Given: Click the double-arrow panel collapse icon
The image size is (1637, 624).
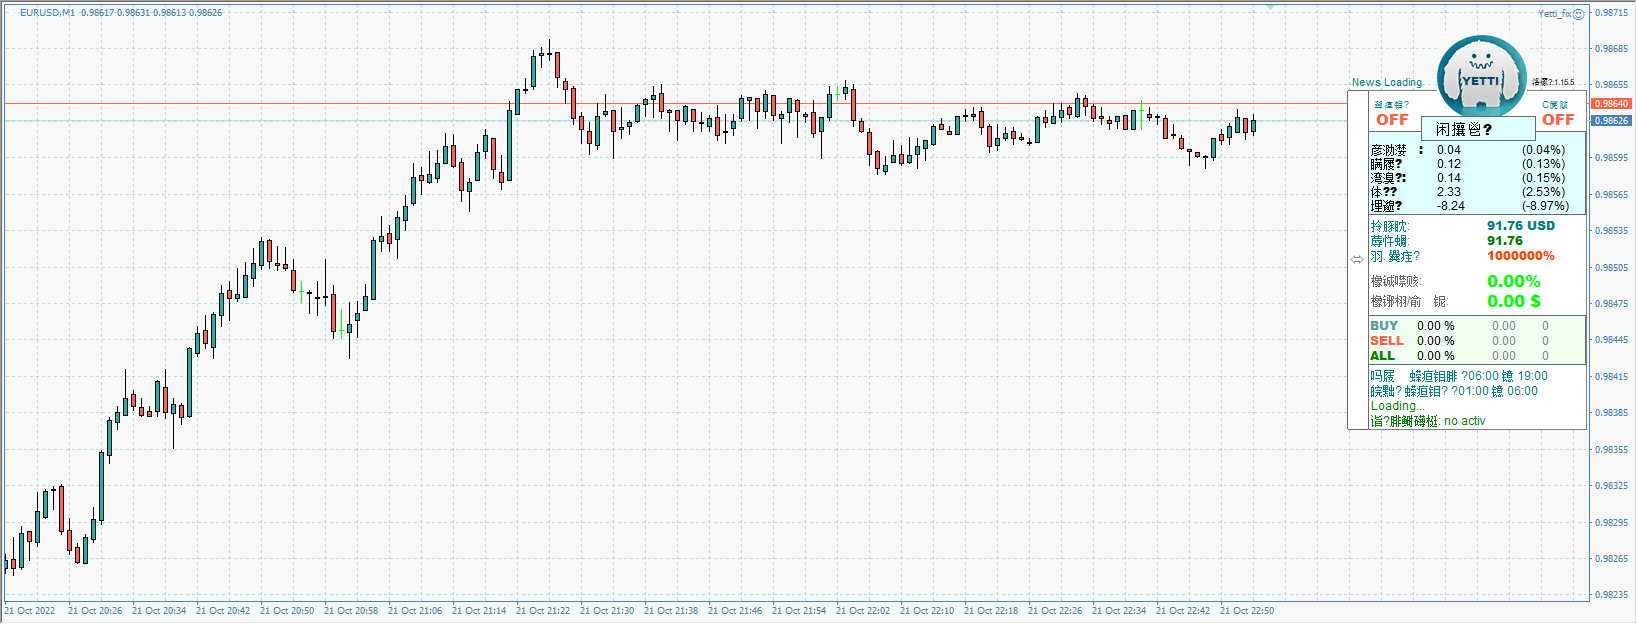Looking at the screenshot, I should (x=1357, y=259).
